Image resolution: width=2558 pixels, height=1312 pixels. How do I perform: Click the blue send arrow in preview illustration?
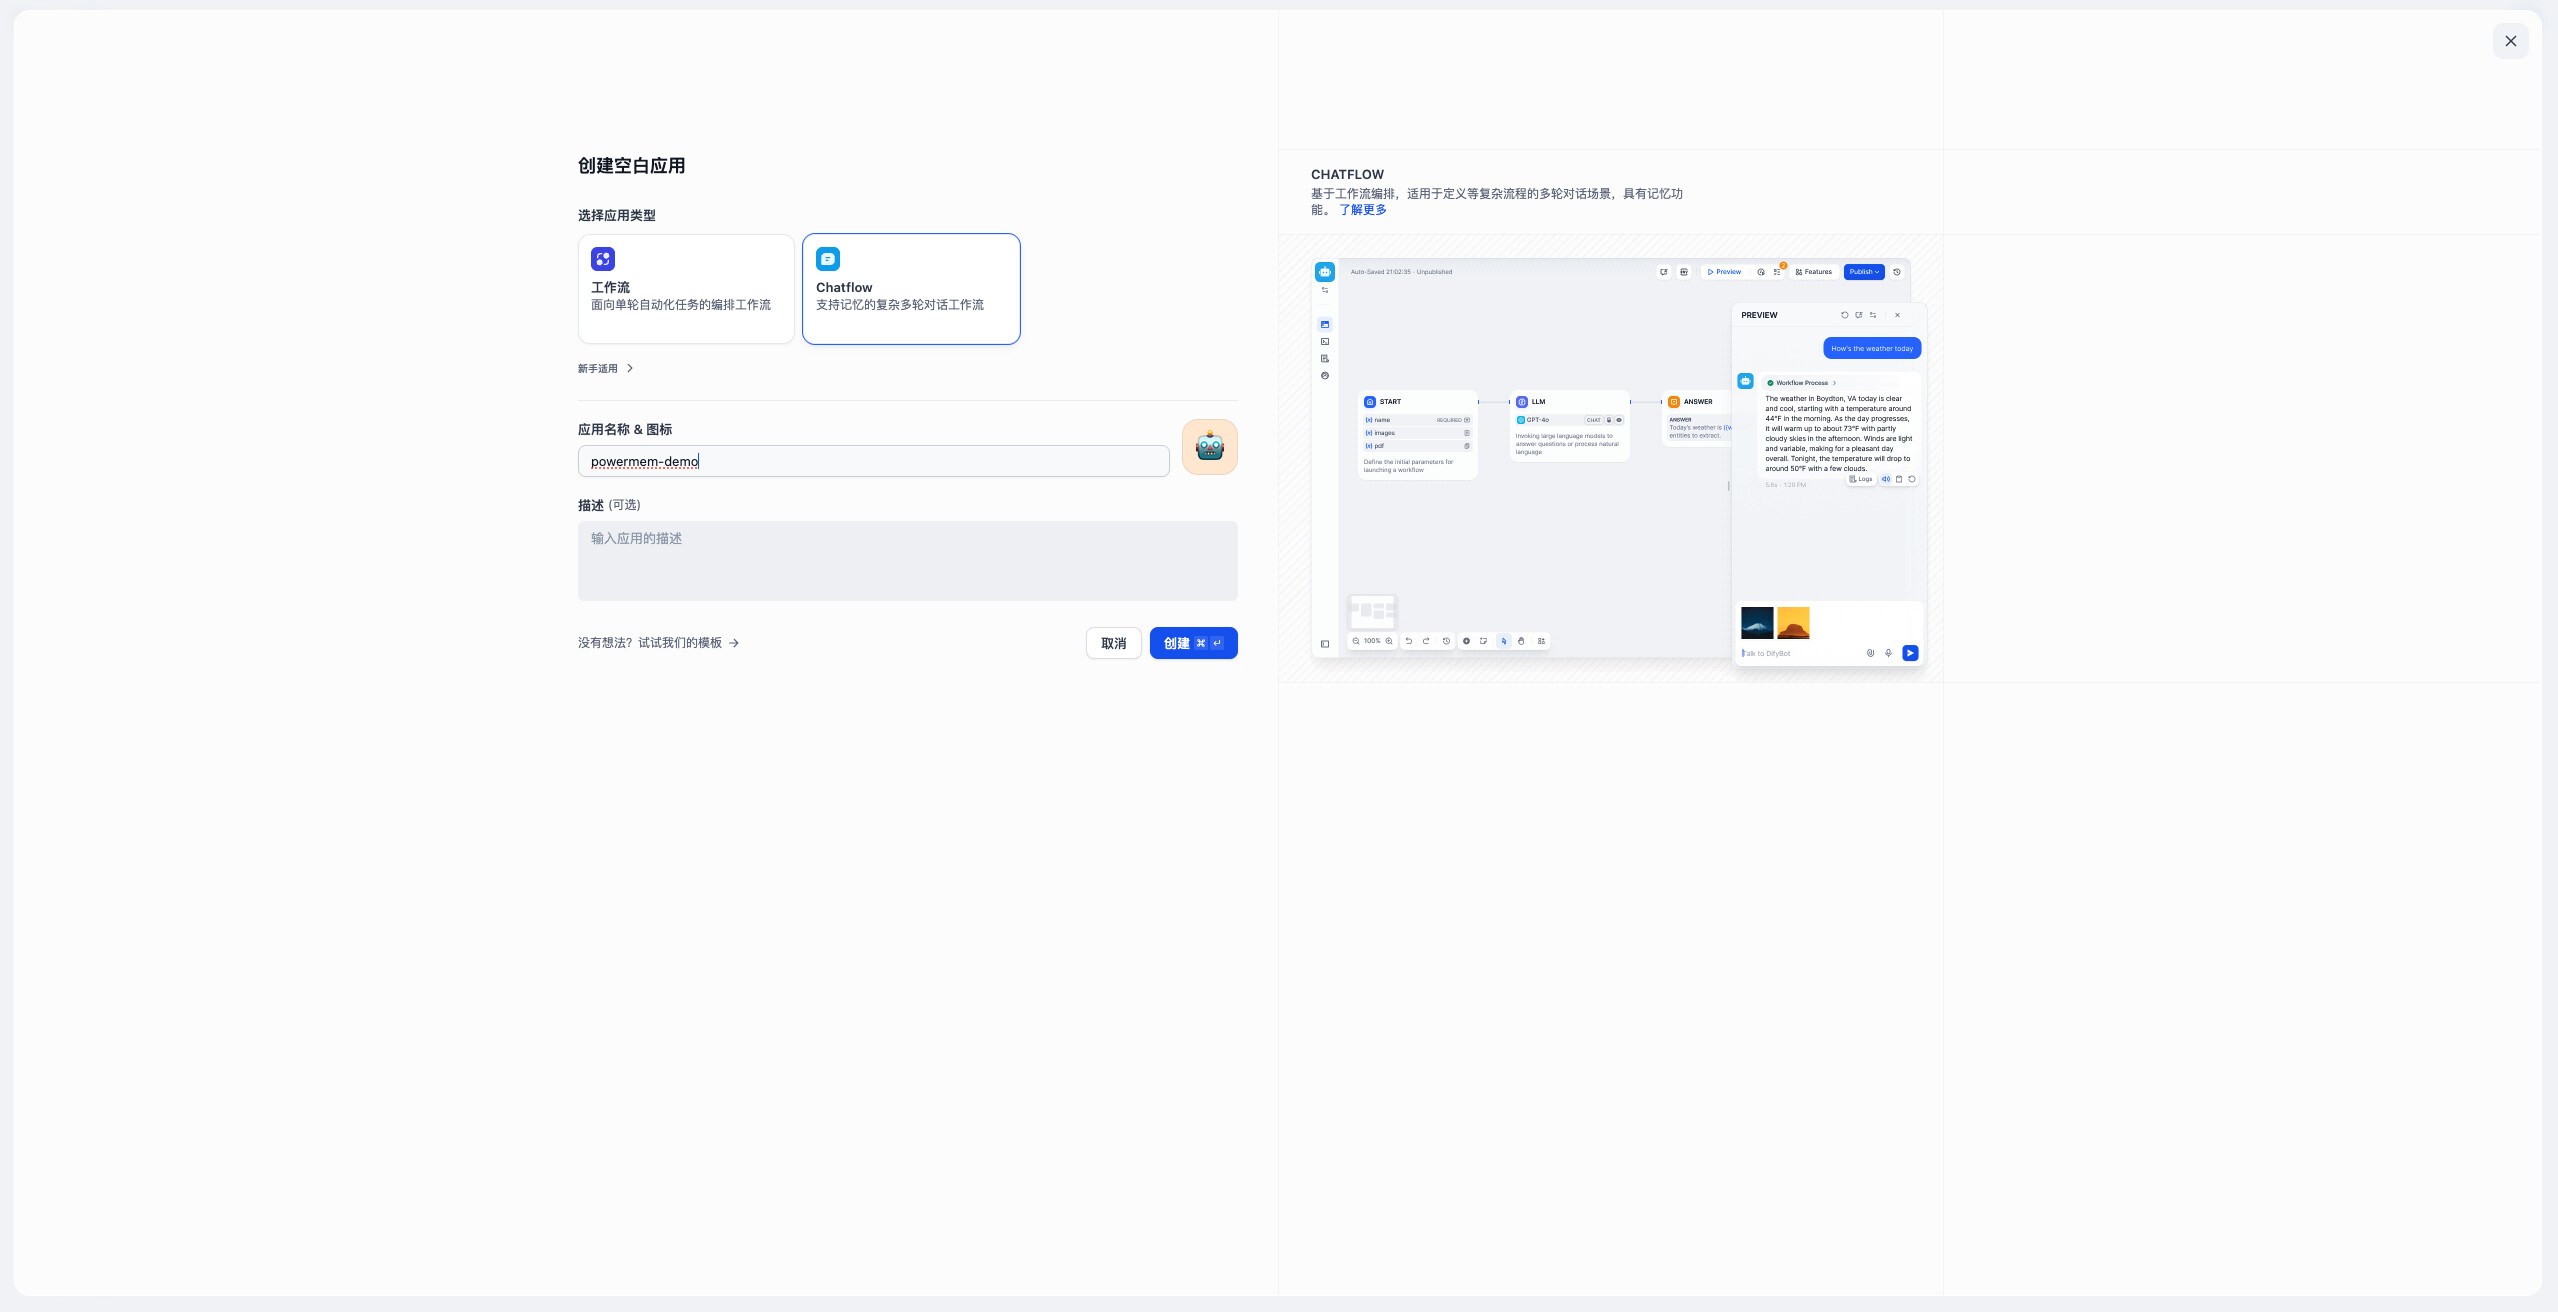[1910, 653]
